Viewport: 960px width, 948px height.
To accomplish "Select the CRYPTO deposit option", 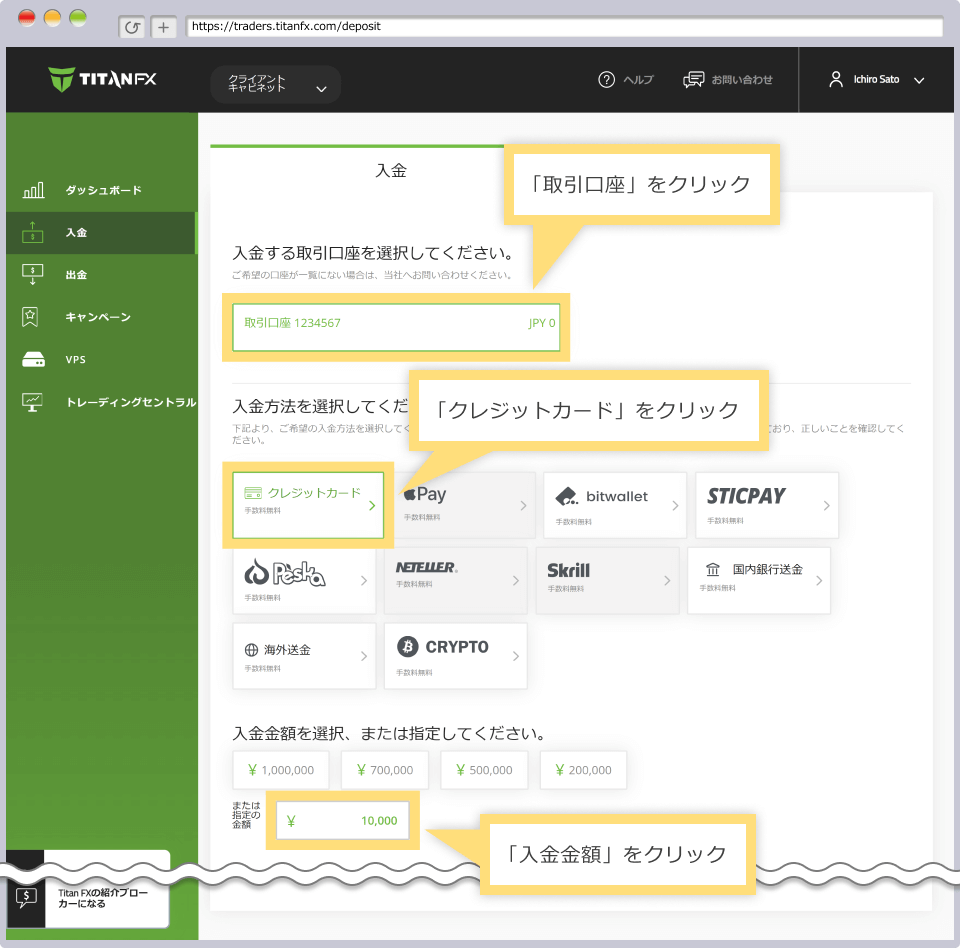I will [x=455, y=656].
